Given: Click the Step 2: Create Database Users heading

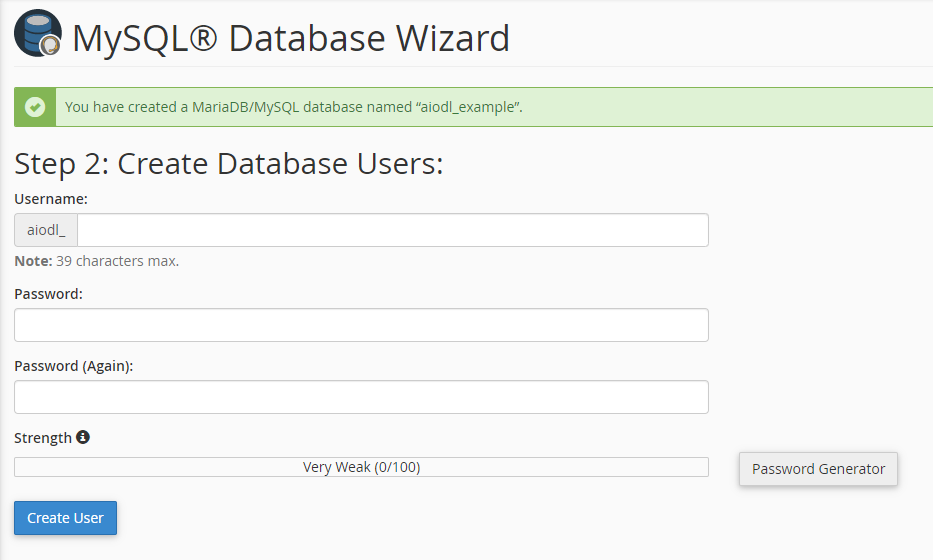Looking at the screenshot, I should 229,164.
